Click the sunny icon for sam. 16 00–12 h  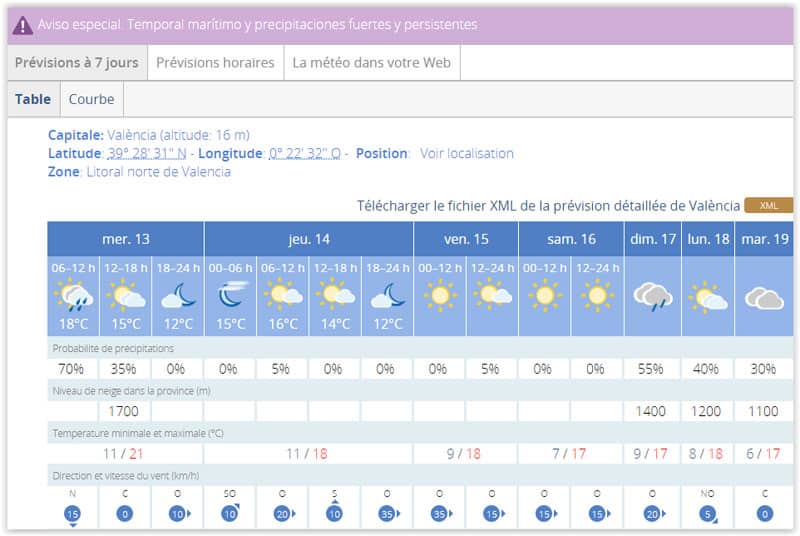(544, 295)
